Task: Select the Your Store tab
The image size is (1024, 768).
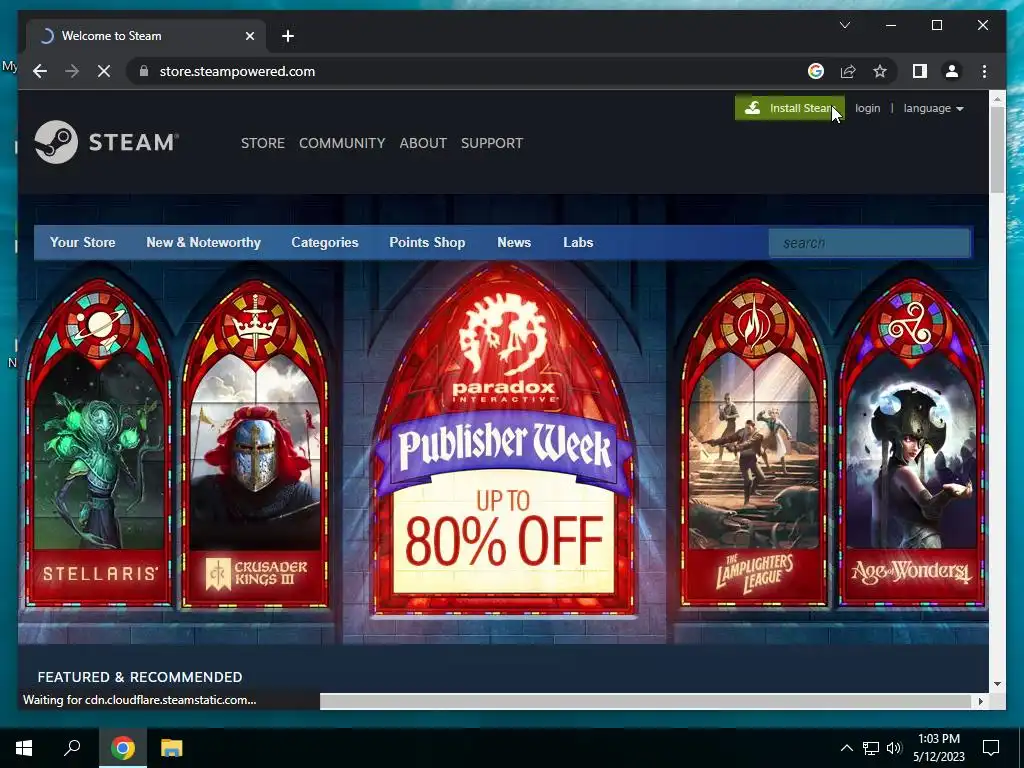Action: pyautogui.click(x=82, y=242)
